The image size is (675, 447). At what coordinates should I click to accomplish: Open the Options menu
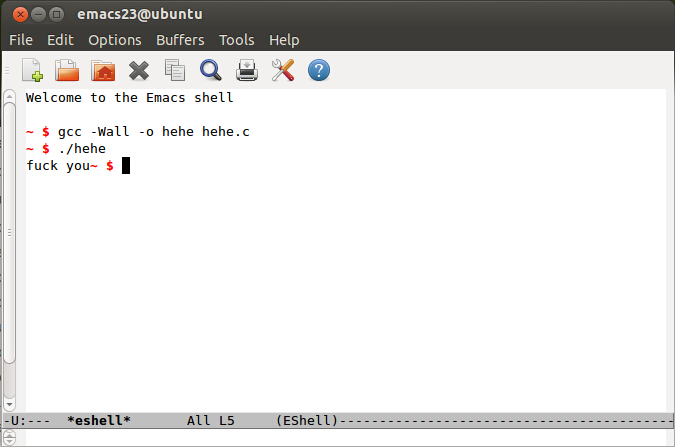point(115,40)
